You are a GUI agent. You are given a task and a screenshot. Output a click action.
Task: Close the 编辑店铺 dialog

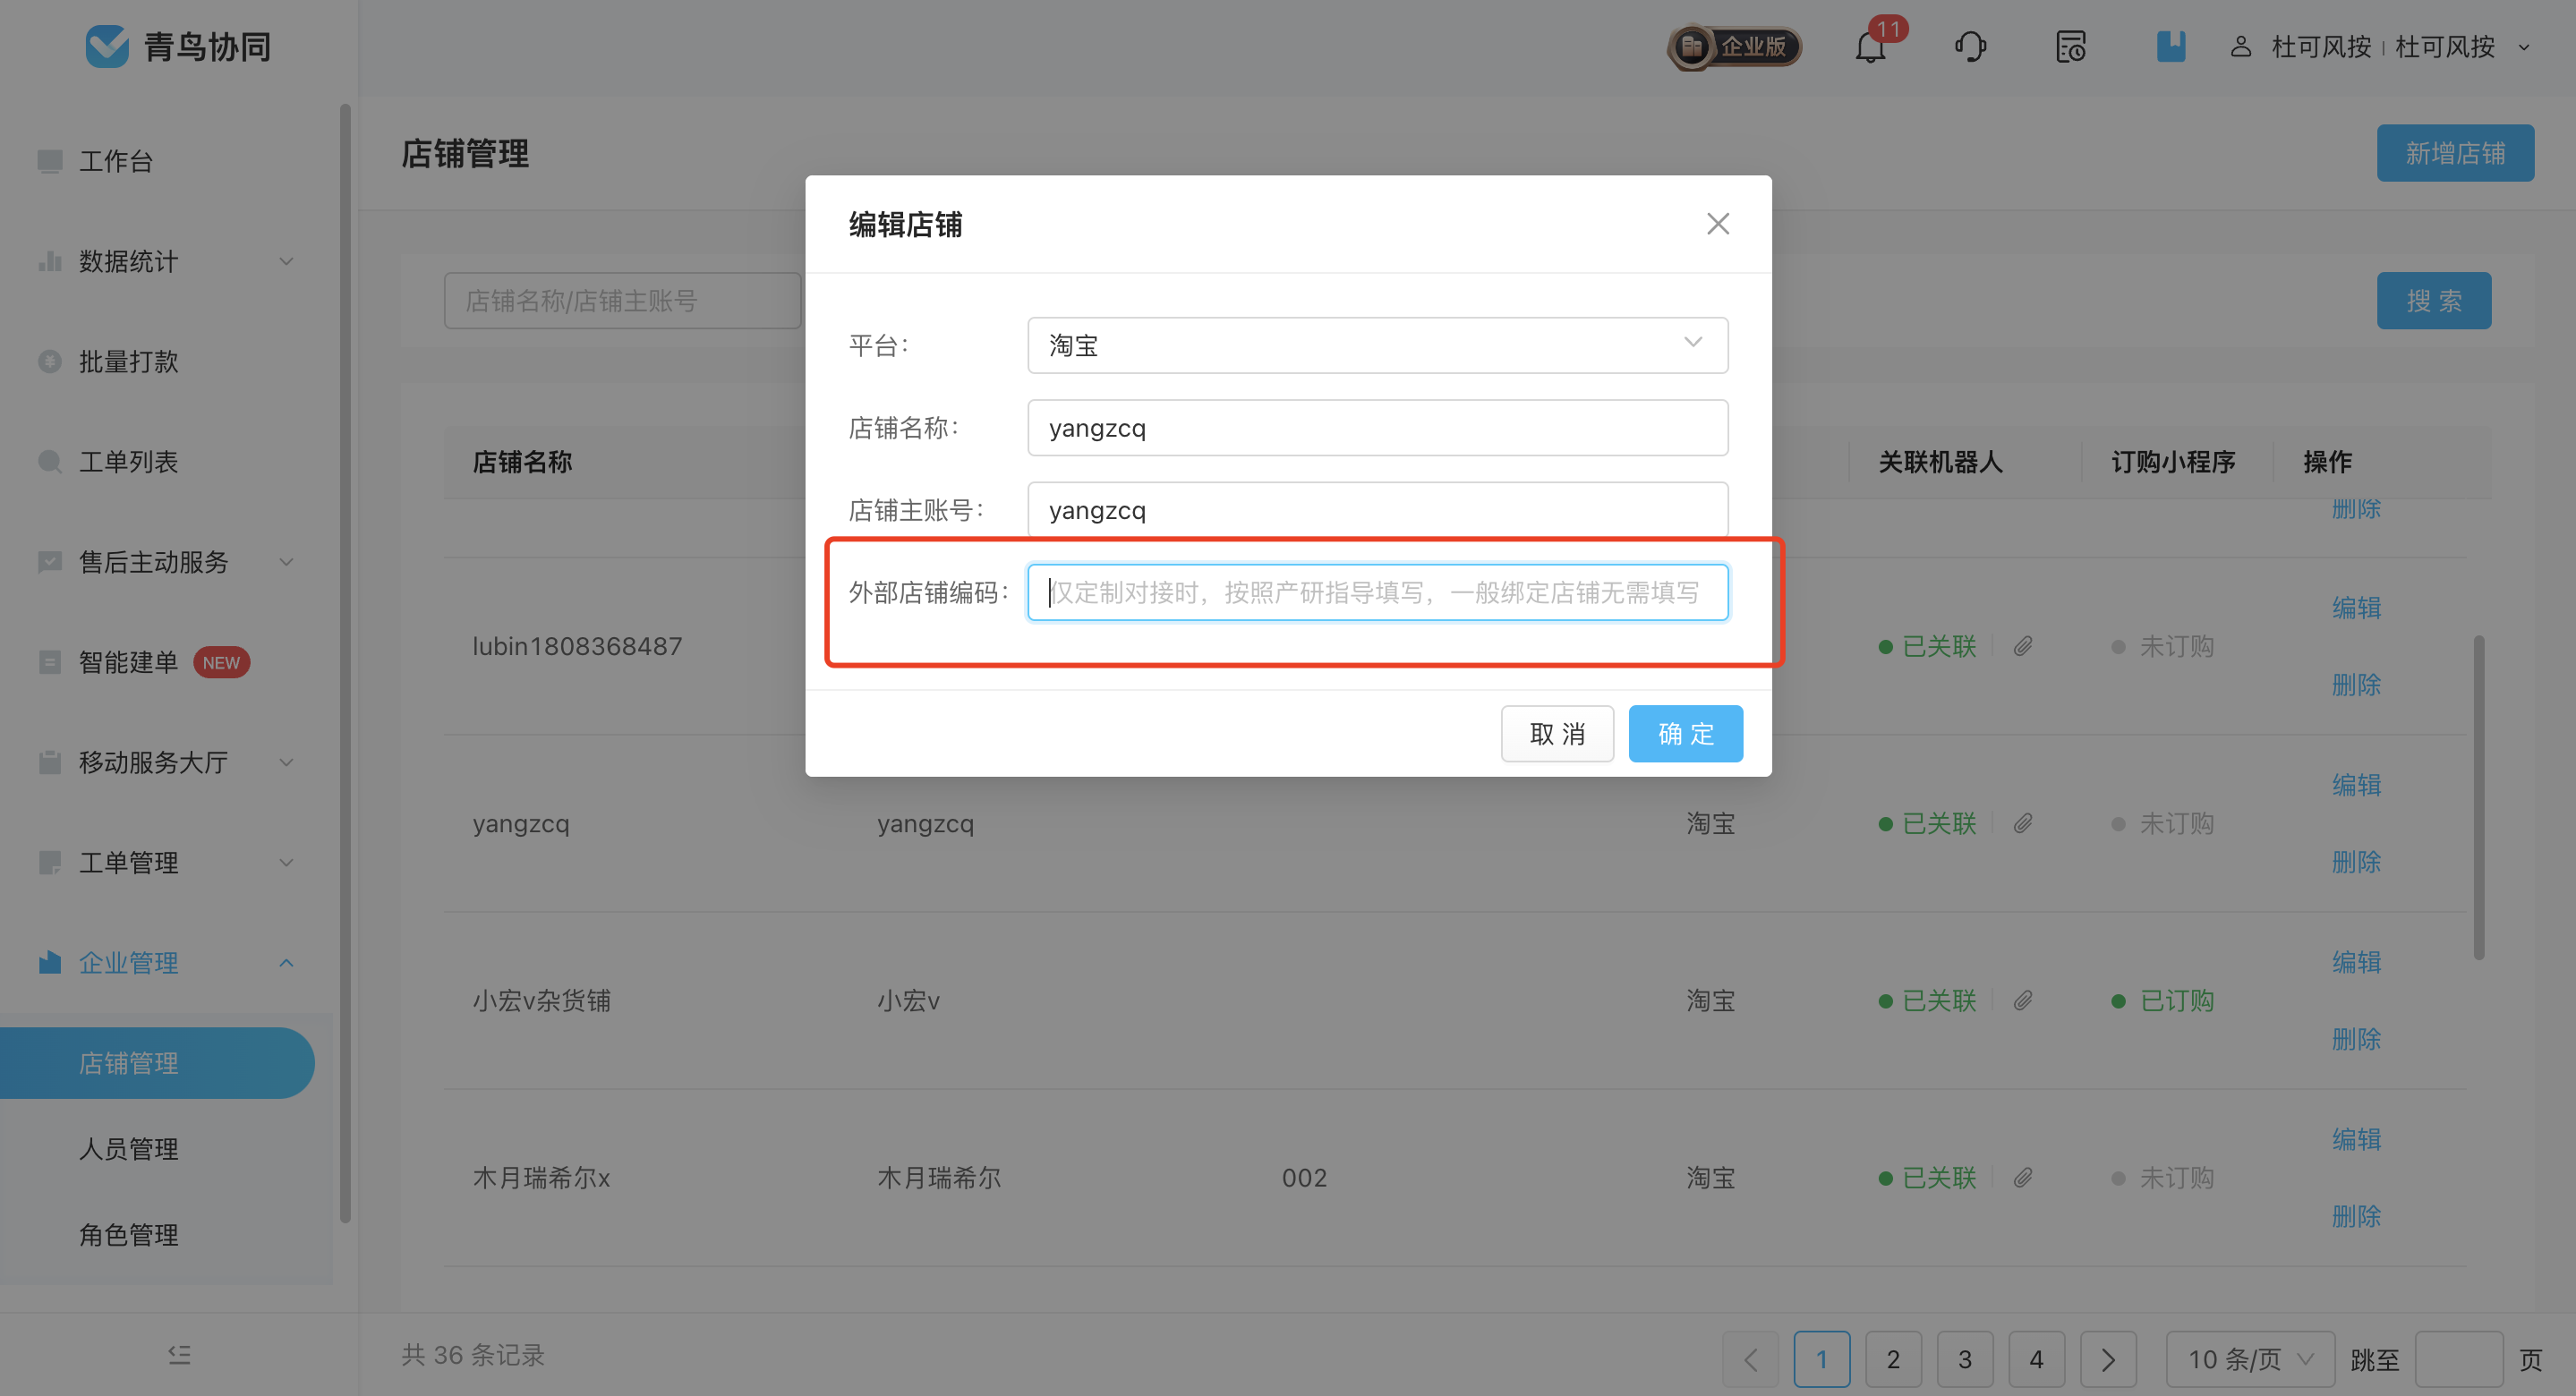click(1718, 224)
